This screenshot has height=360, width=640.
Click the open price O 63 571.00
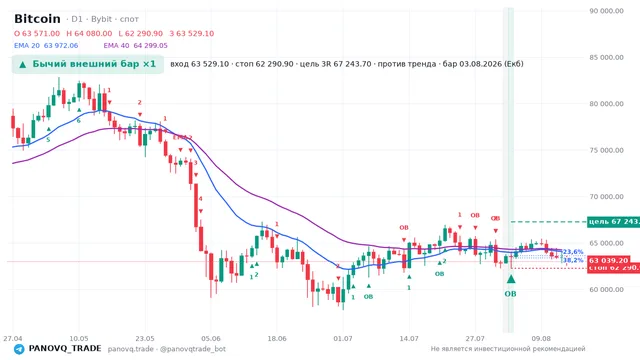point(37,33)
